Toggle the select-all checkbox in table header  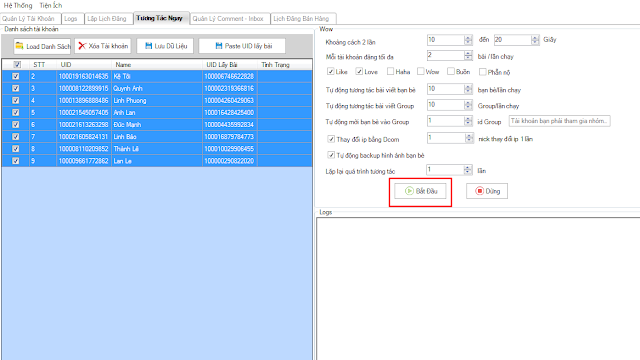17,64
